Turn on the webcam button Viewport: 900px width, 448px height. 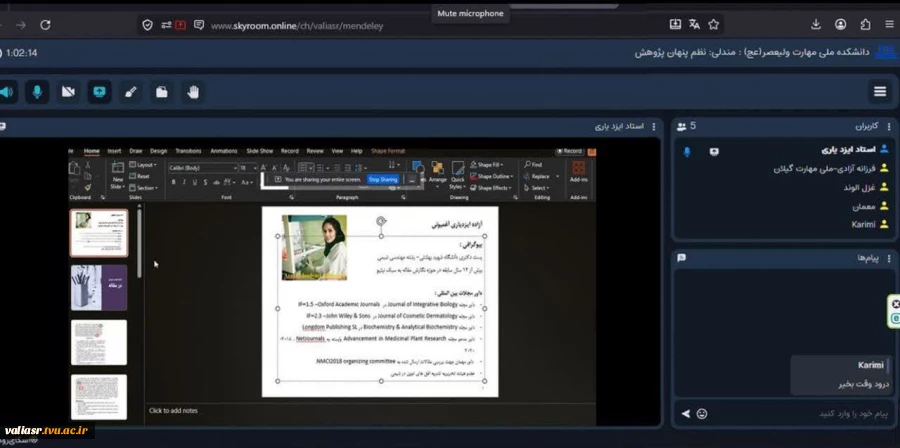[68, 92]
